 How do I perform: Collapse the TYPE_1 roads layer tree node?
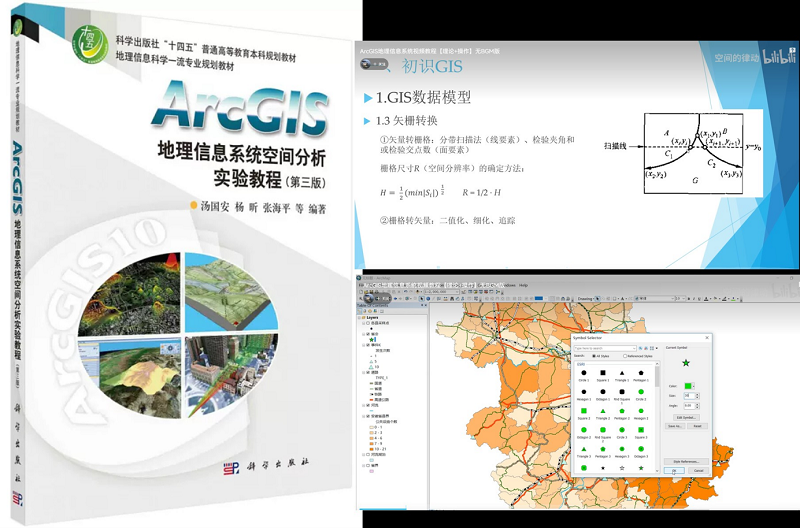pos(363,372)
